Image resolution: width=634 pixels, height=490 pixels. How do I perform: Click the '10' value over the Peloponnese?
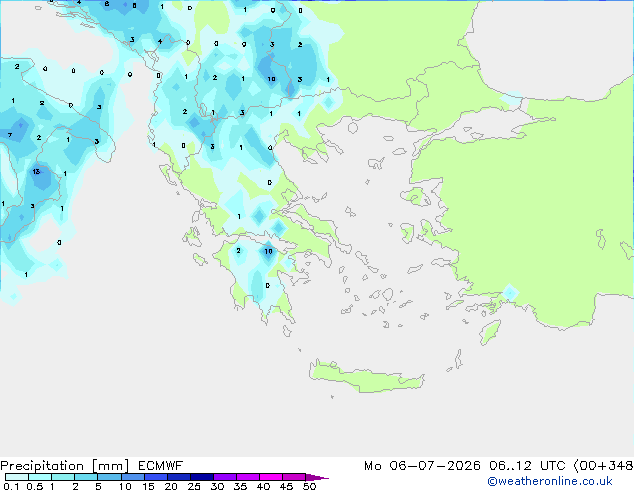[x=268, y=251]
